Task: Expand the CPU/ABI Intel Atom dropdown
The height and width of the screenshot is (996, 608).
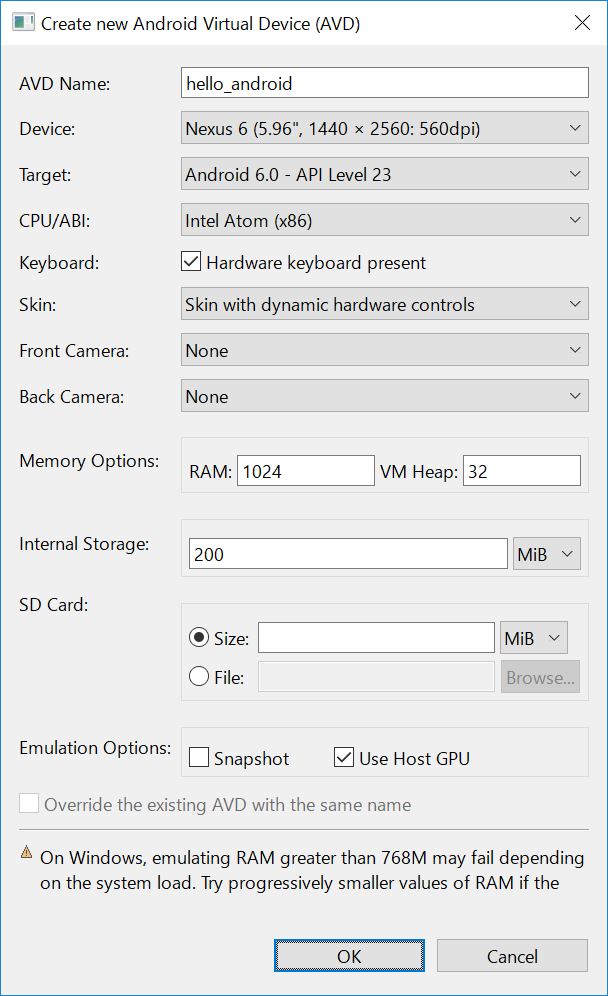Action: 385,220
